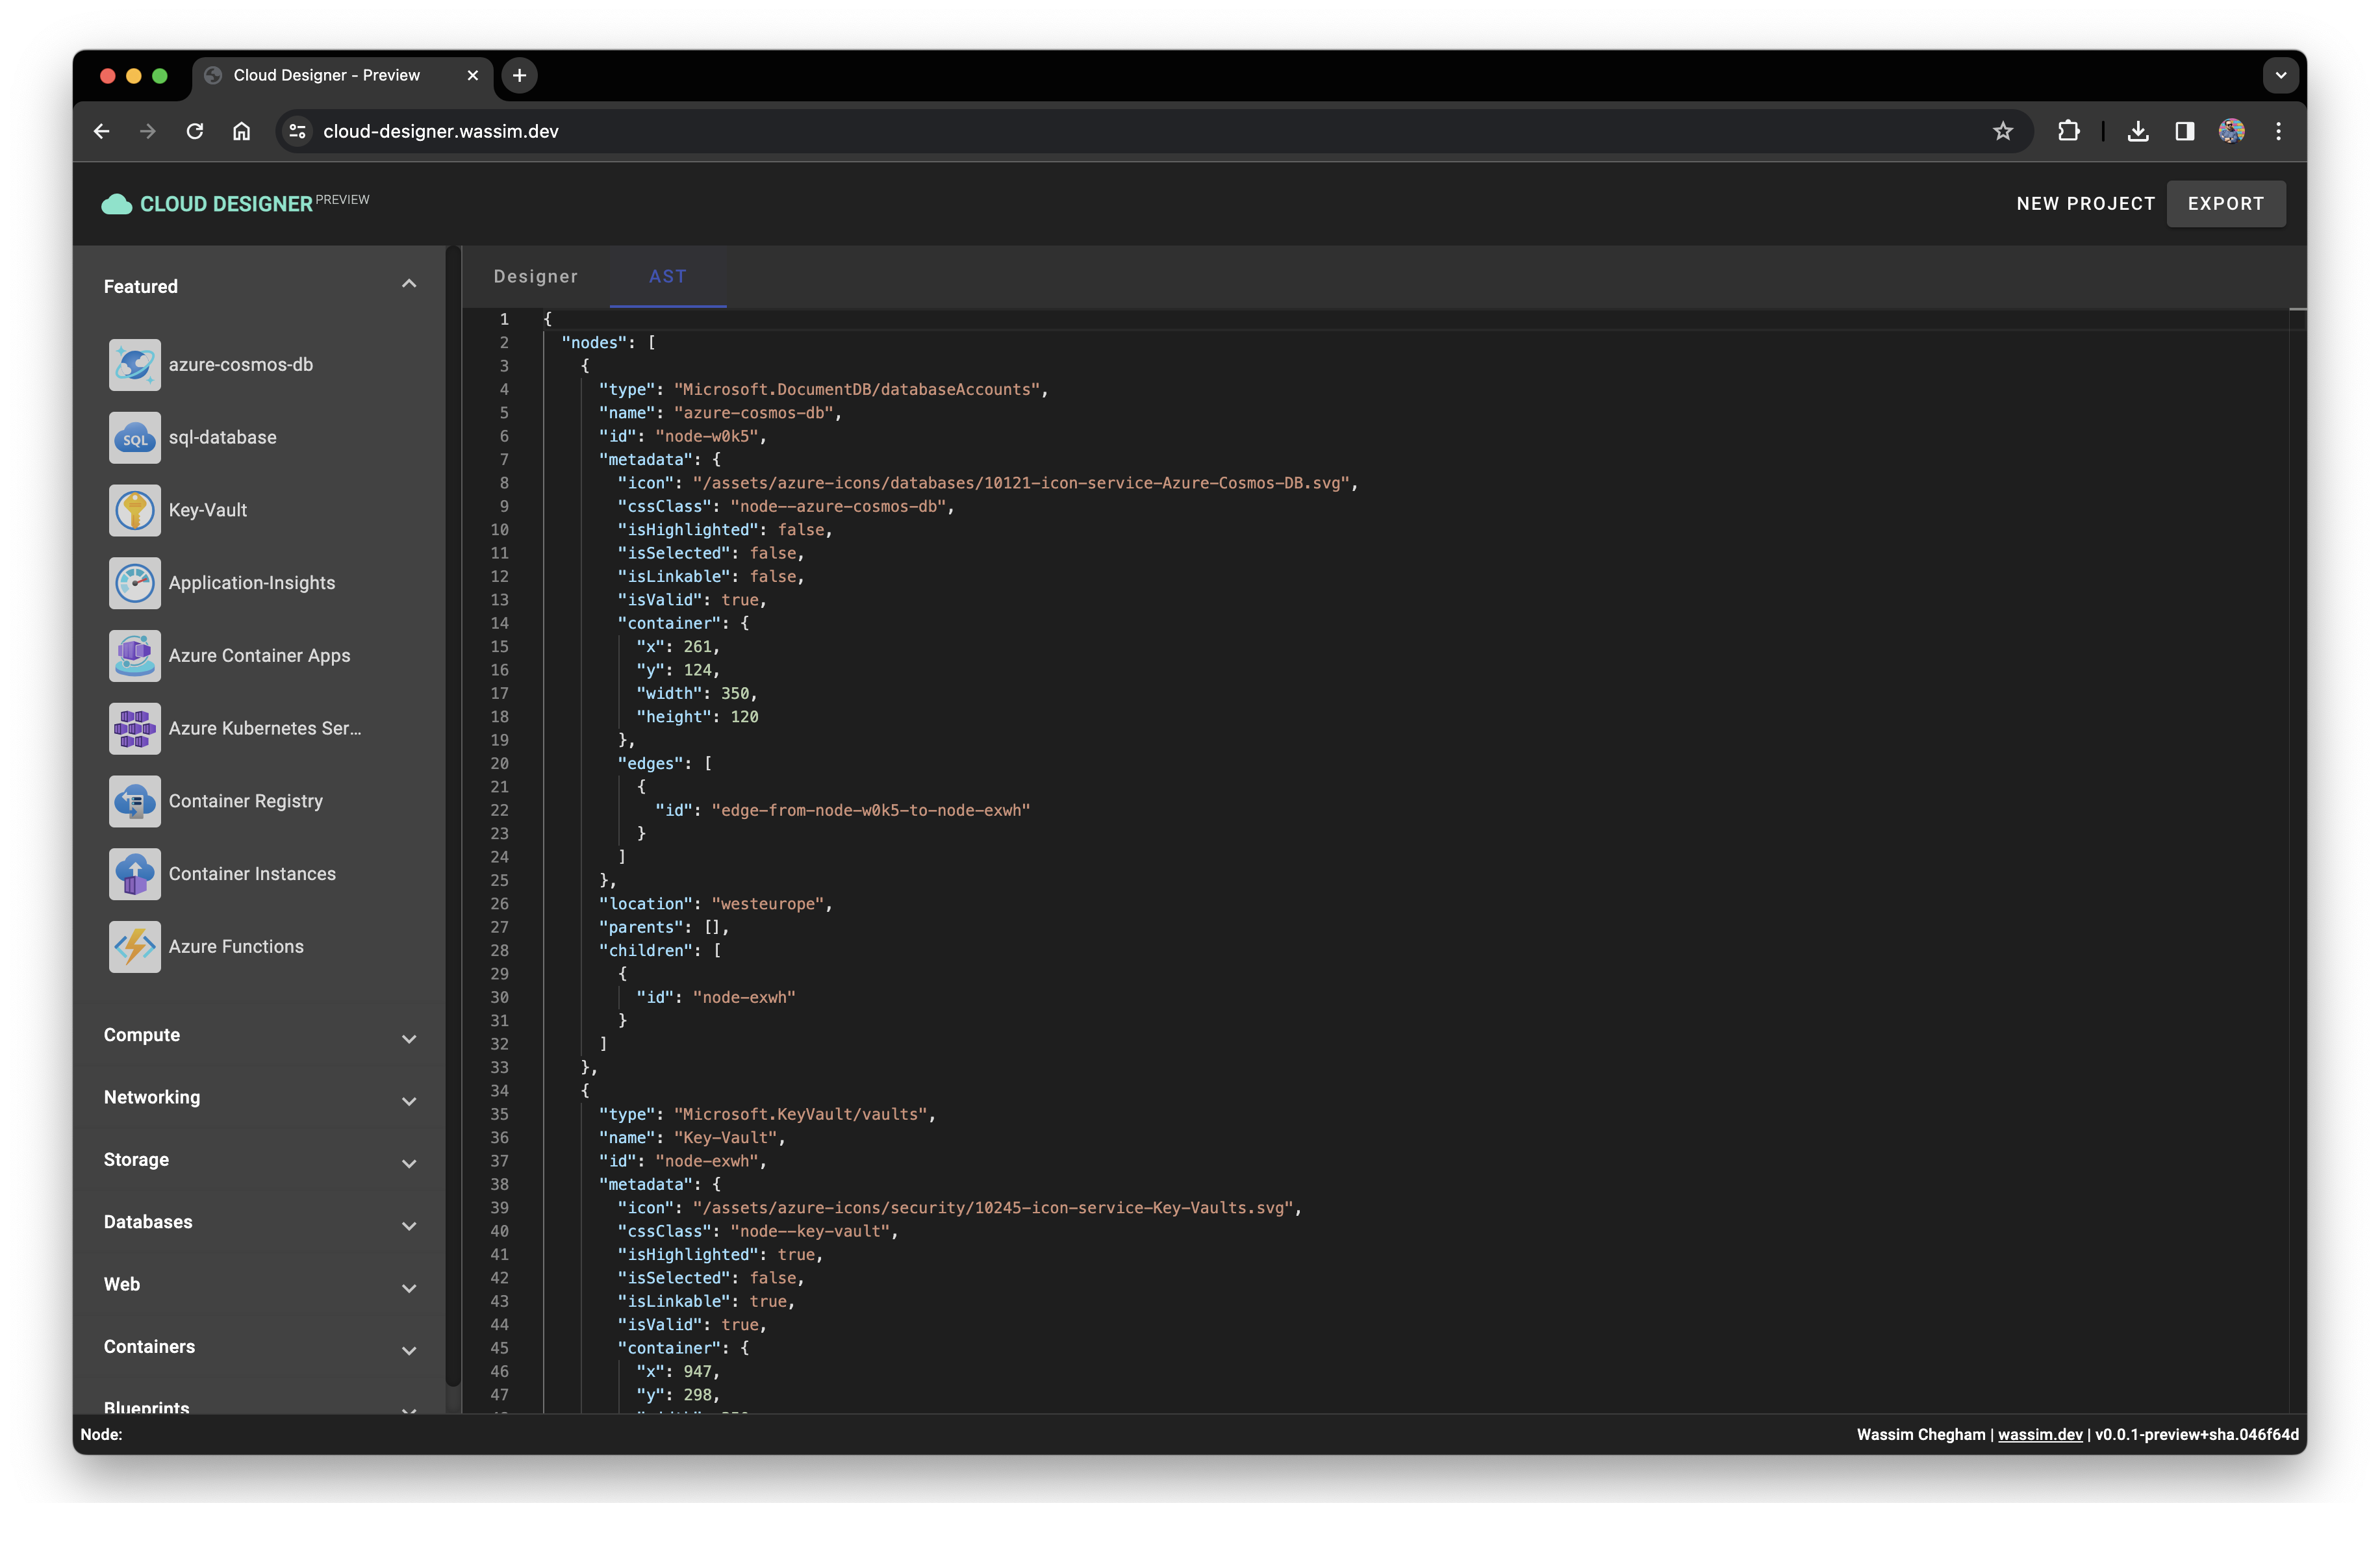Pick the sql-database icon
The image size is (2380, 1551).
[x=135, y=438]
